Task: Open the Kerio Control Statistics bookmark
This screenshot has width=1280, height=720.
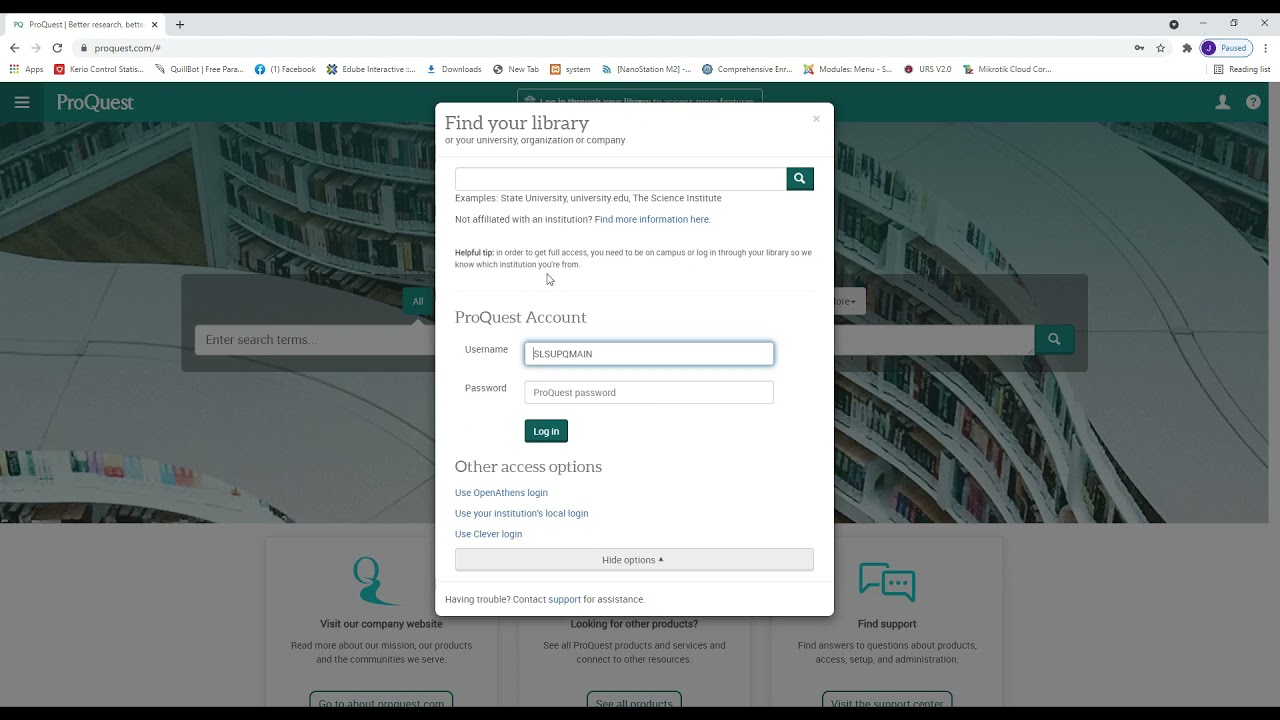Action: click(99, 69)
